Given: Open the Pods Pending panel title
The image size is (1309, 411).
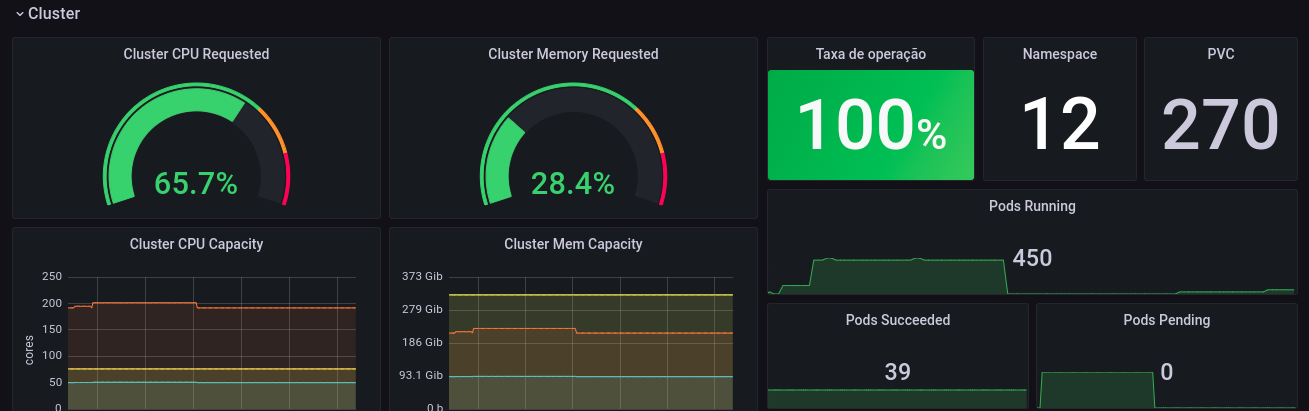Looking at the screenshot, I should point(1167,320).
